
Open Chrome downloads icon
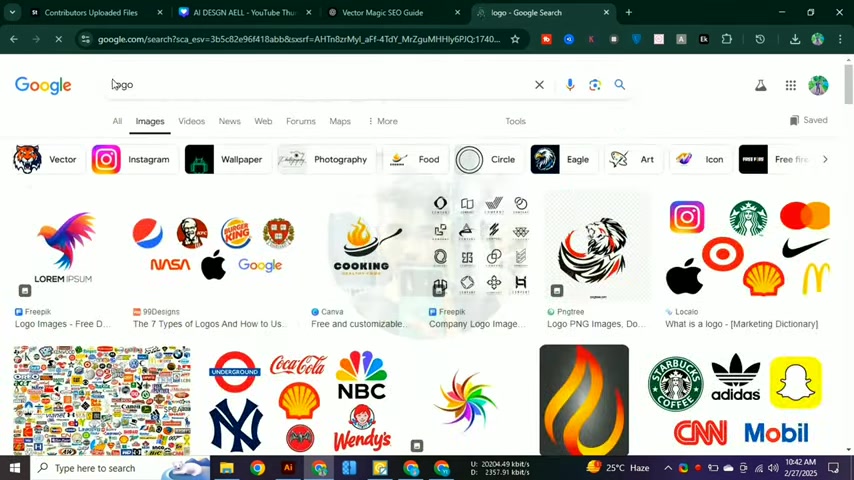pos(795,39)
